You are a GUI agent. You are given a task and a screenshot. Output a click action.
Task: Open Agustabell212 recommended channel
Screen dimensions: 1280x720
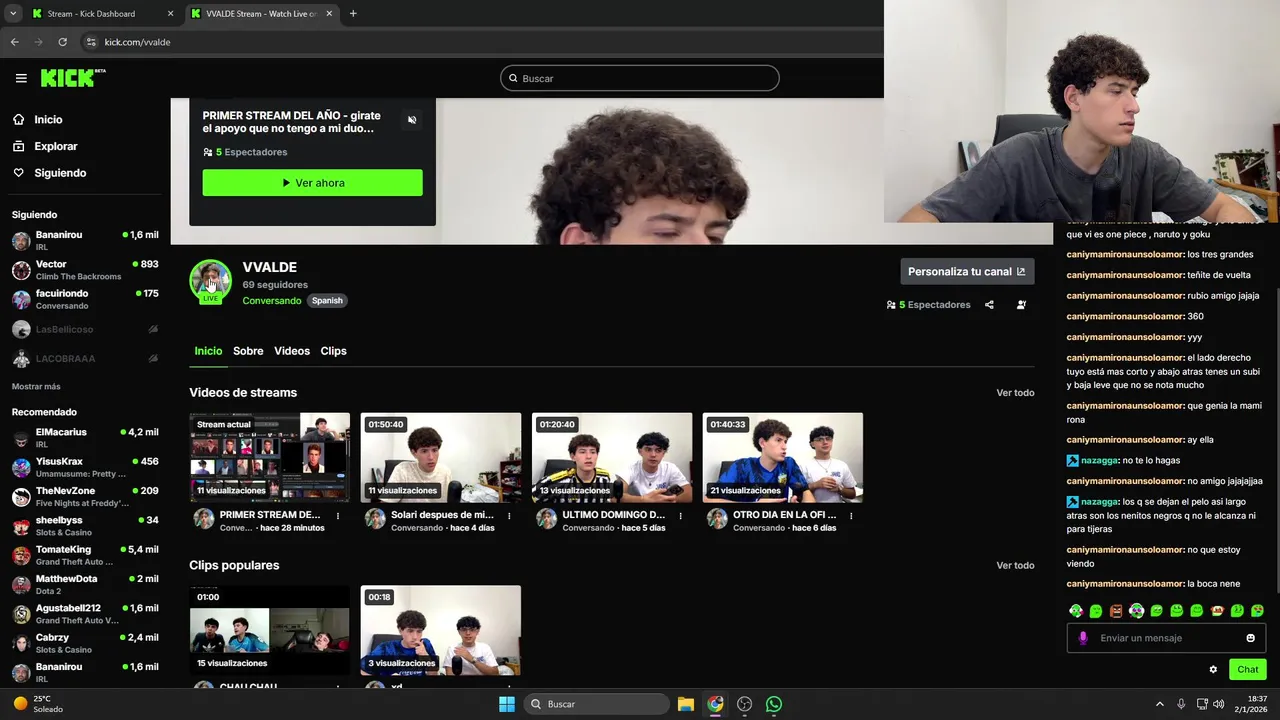point(85,614)
